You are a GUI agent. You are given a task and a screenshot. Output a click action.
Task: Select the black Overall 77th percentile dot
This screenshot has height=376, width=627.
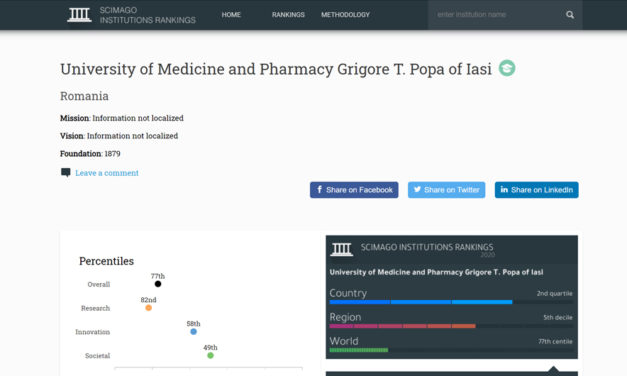(x=158, y=284)
